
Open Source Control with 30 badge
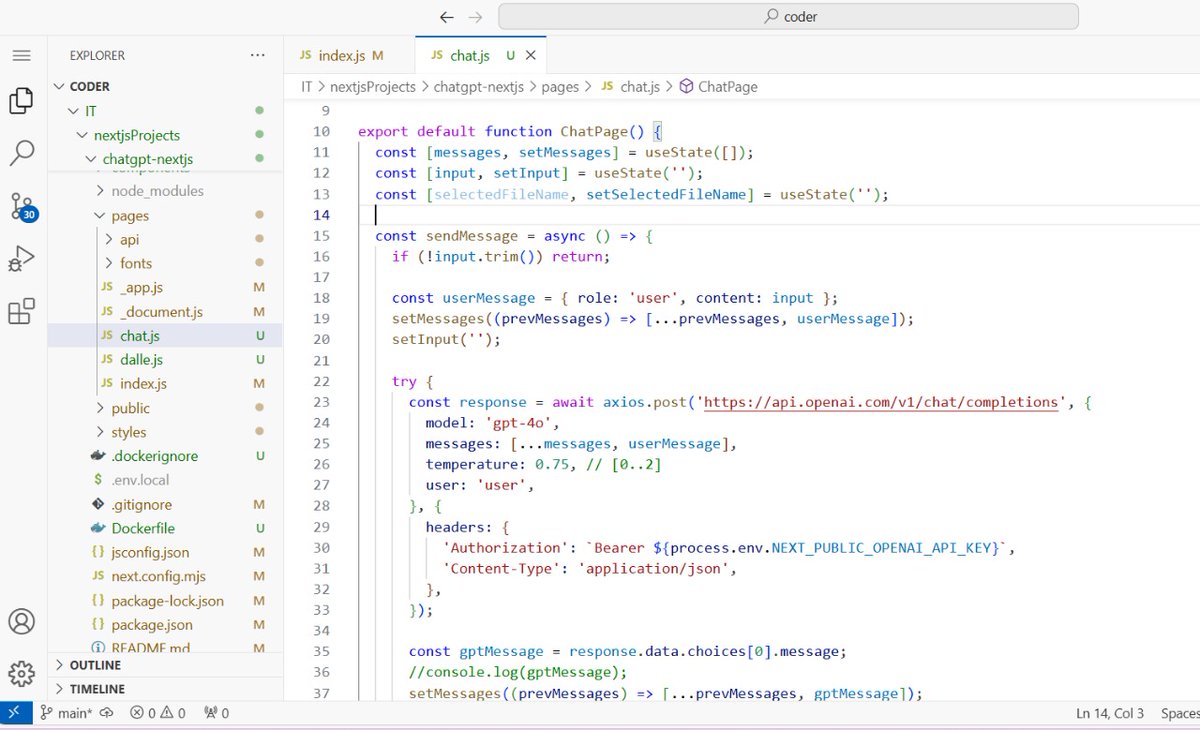tap(22, 207)
